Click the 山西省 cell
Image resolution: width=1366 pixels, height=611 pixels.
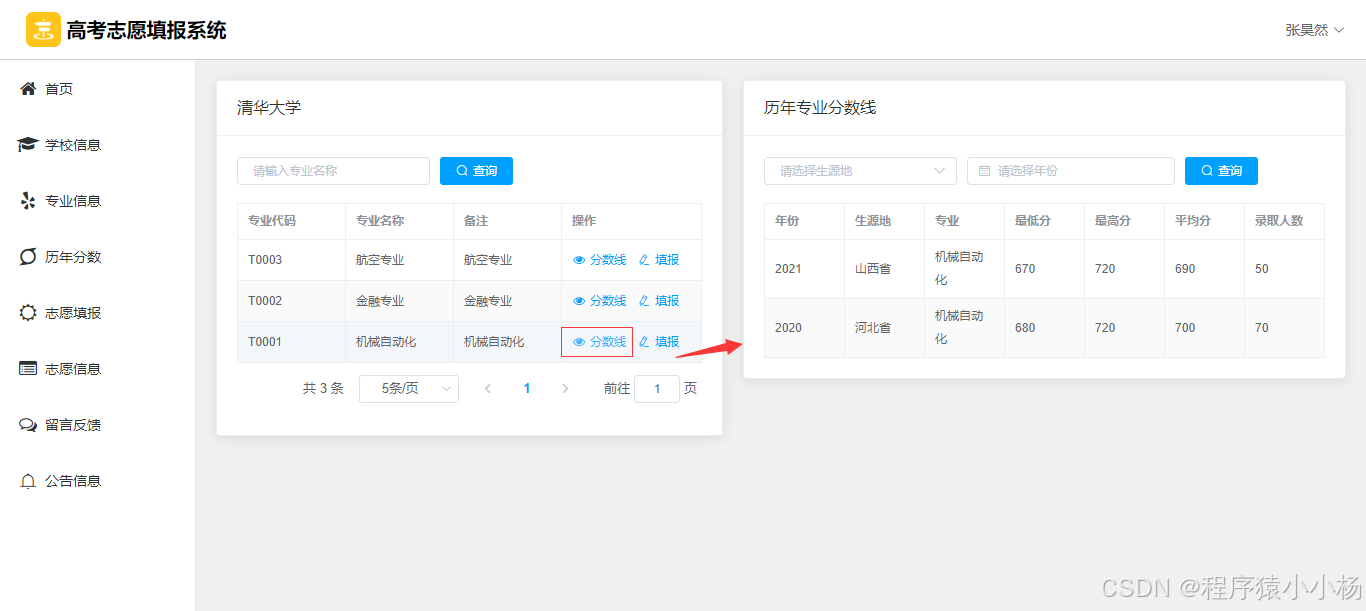pos(884,269)
